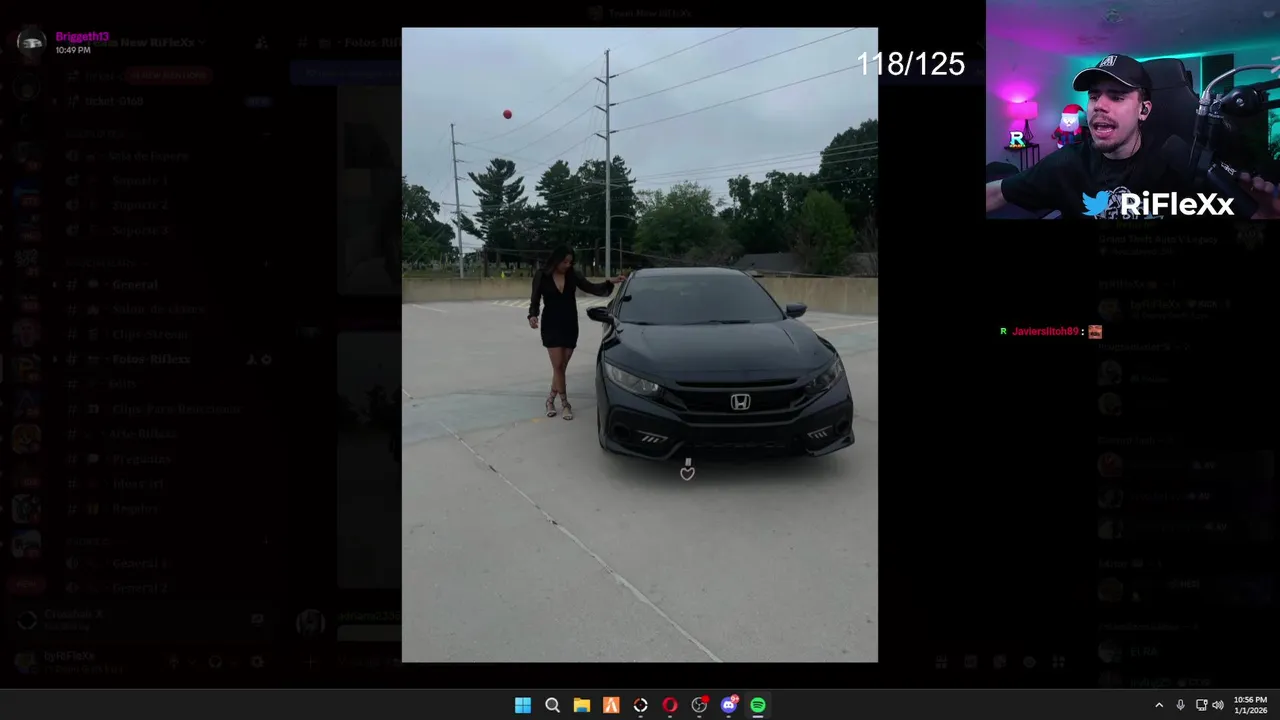Switch to Discord via its taskbar icon
1280x720 pixels.
(729, 705)
